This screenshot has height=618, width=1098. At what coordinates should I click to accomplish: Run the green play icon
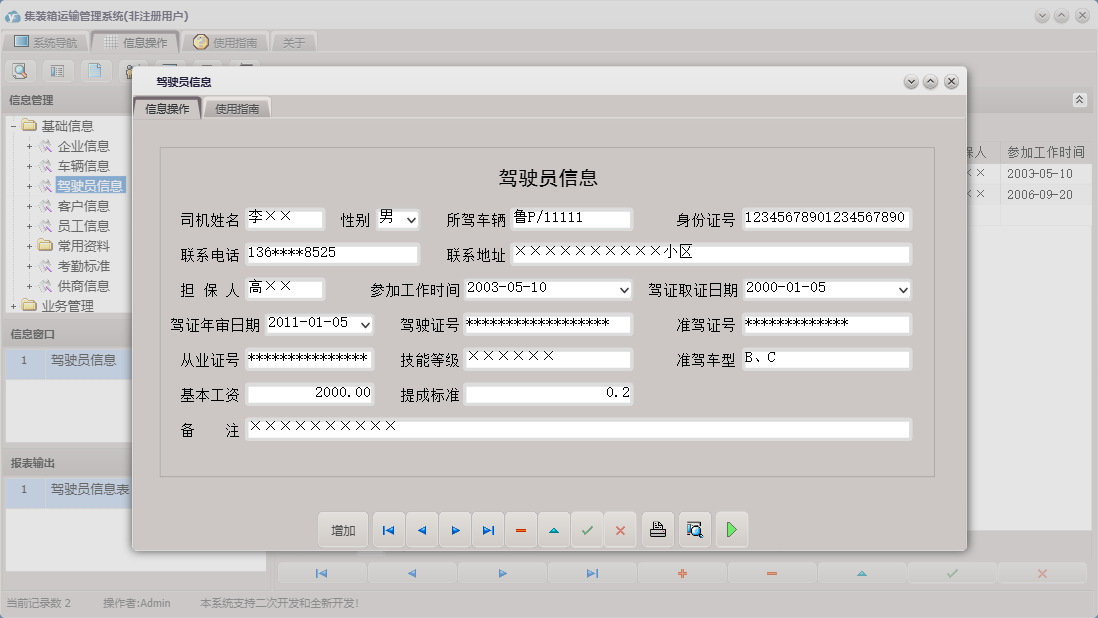pyautogui.click(x=731, y=530)
